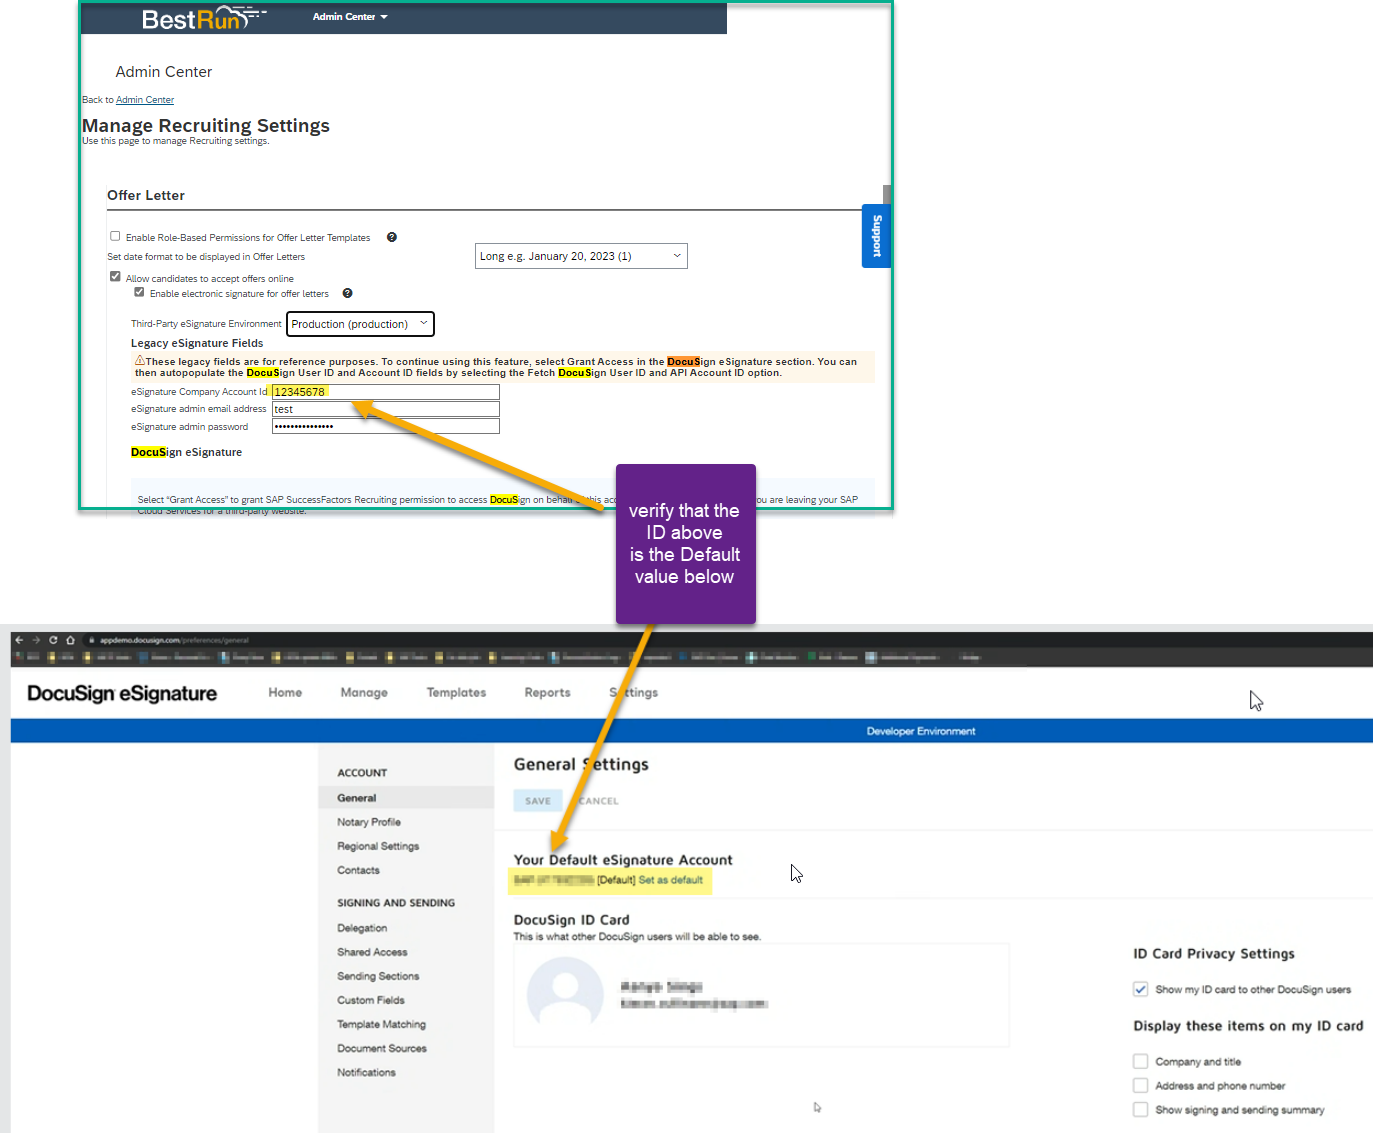Open the Admin Center dropdown in header
This screenshot has height=1133, width=1373.
point(350,17)
